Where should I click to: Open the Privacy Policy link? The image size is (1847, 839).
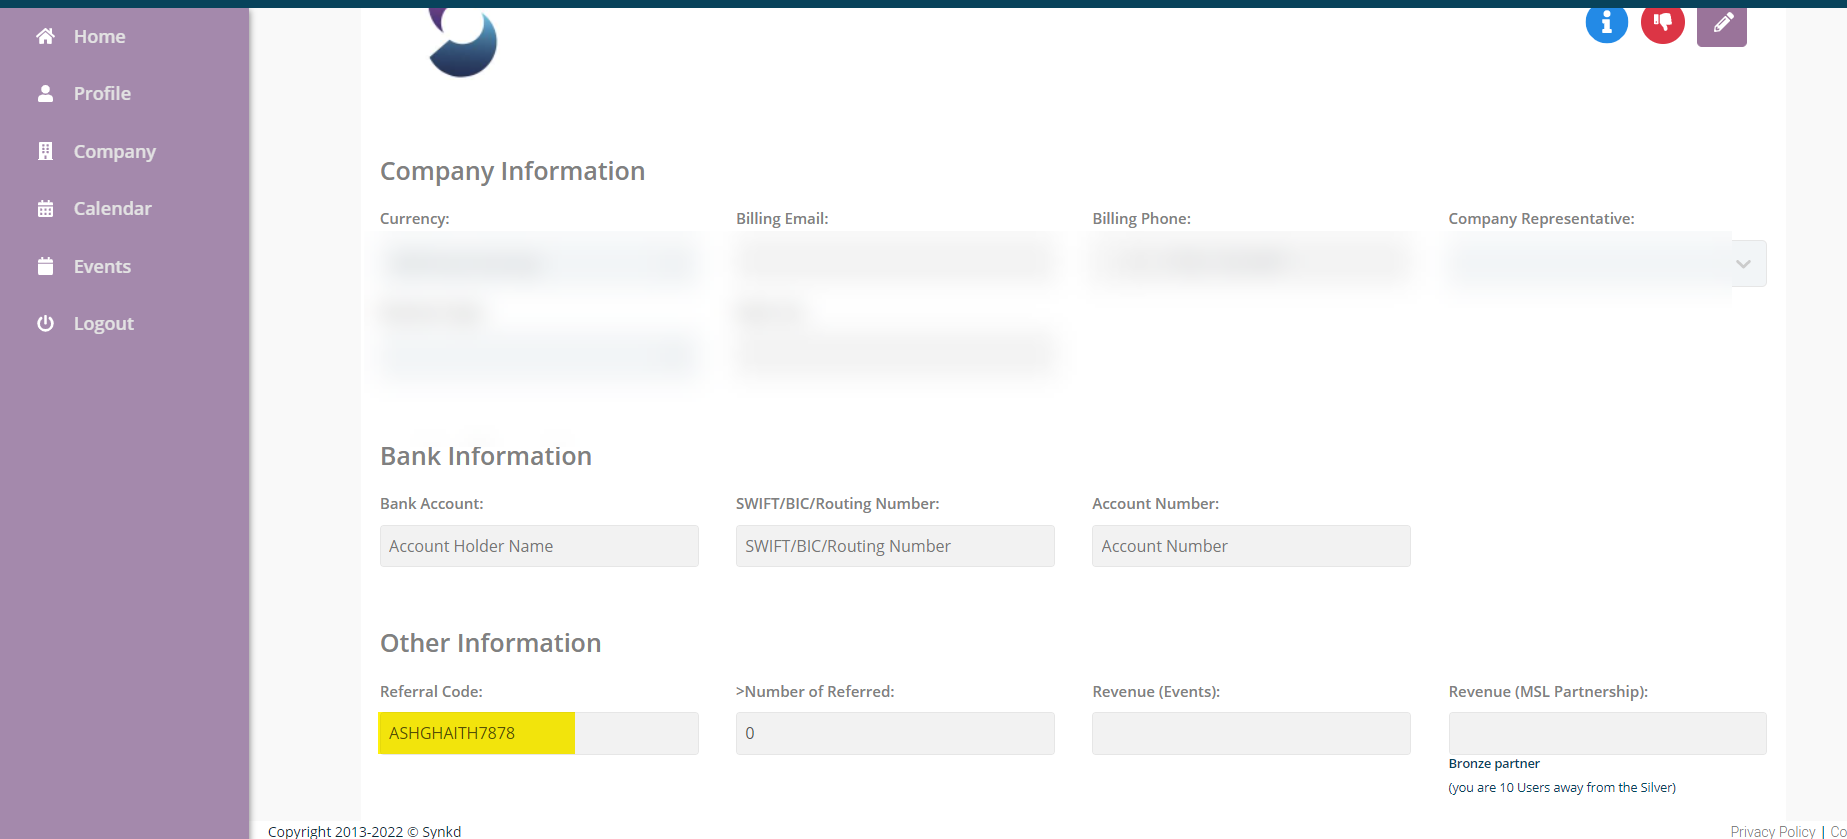(x=1772, y=831)
